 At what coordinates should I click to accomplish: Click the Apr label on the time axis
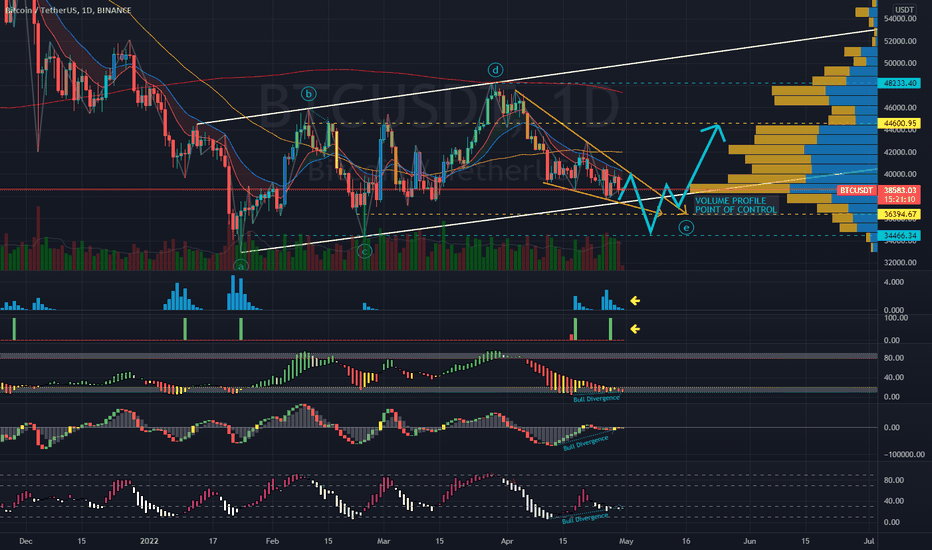coord(507,541)
